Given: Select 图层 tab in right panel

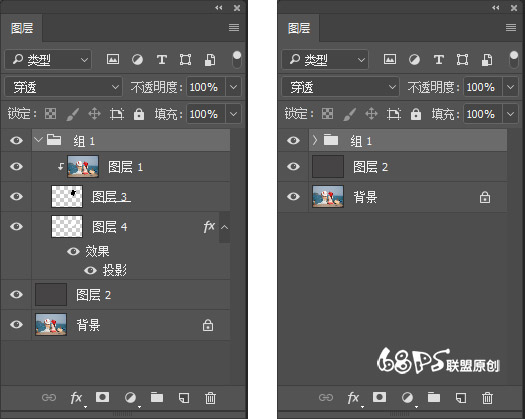Looking at the screenshot, I should coord(299,28).
